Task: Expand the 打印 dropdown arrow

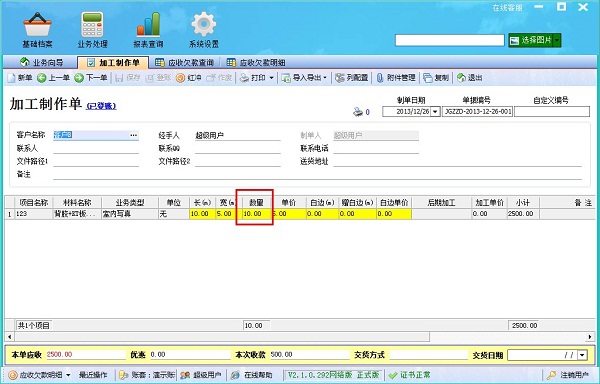Action: pos(271,78)
